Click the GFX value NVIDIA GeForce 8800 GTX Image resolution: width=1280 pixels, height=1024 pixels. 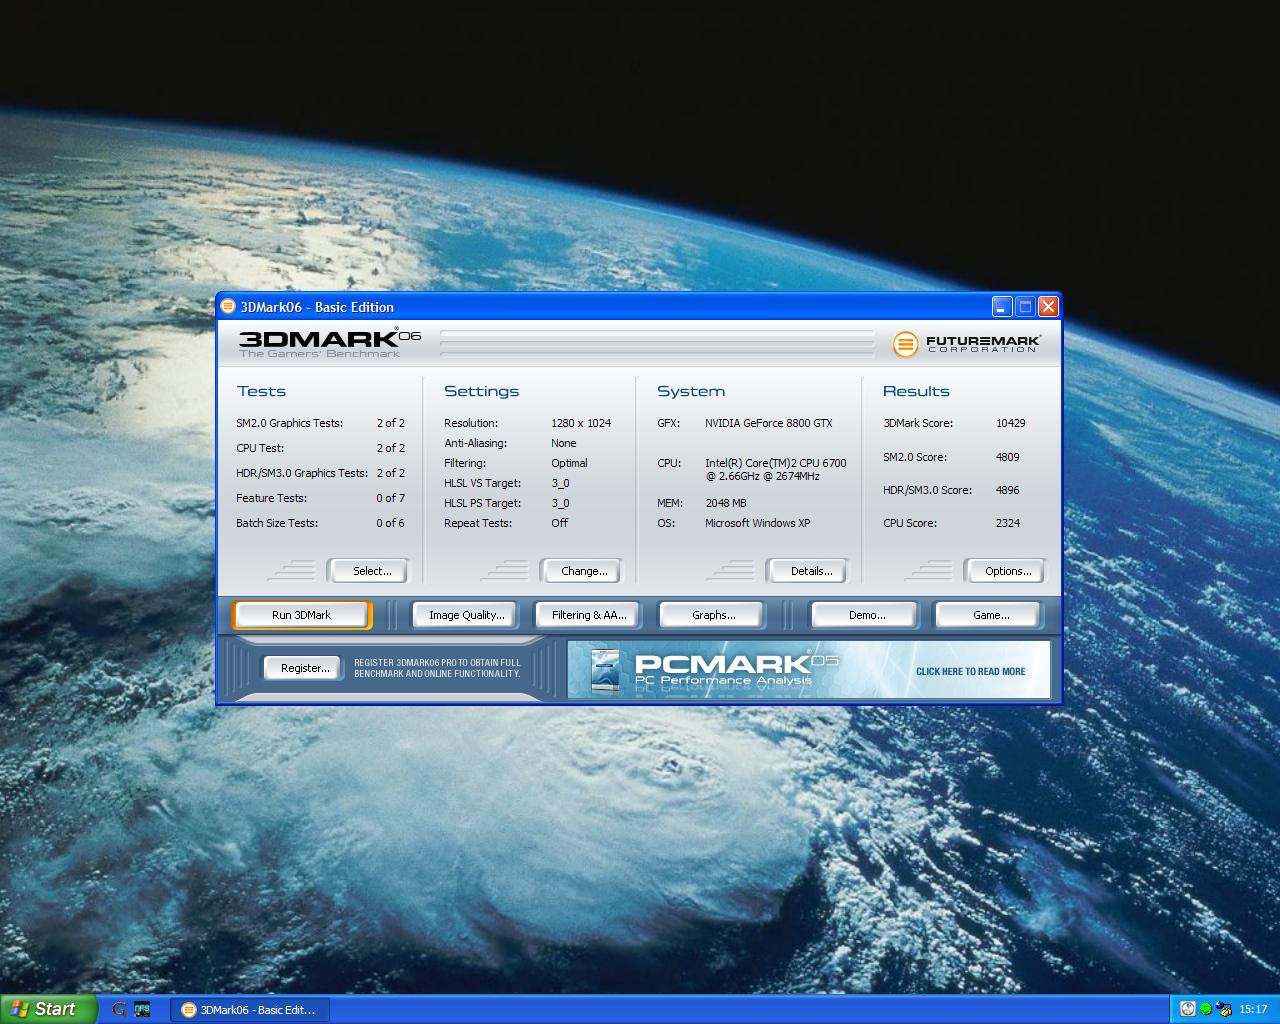pyautogui.click(x=768, y=423)
